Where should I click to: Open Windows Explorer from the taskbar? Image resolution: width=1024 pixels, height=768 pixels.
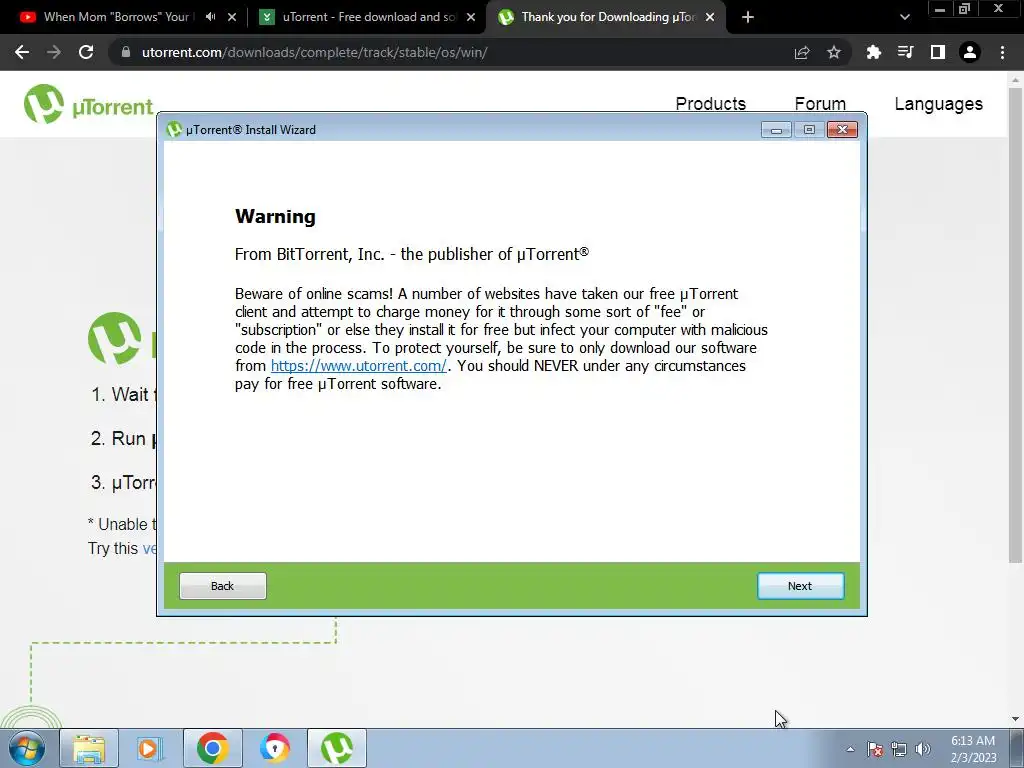tap(89, 748)
